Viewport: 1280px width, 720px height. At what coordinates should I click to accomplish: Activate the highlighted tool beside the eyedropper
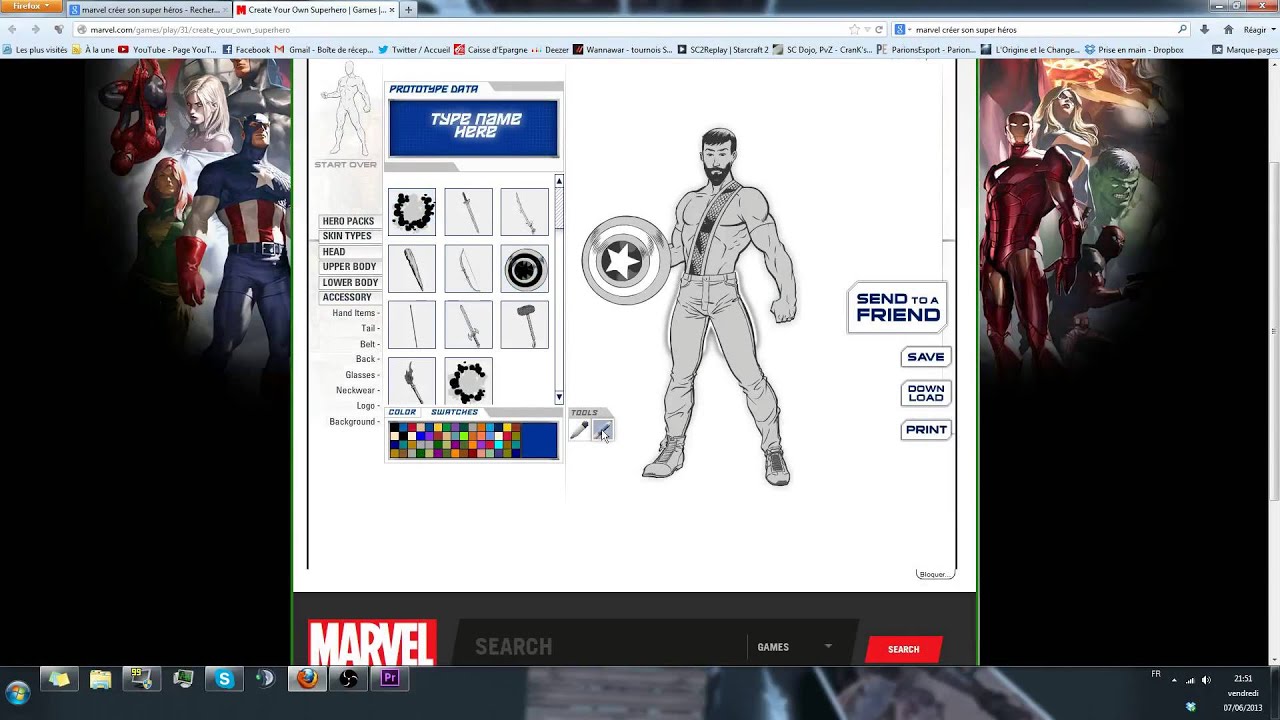click(x=602, y=430)
